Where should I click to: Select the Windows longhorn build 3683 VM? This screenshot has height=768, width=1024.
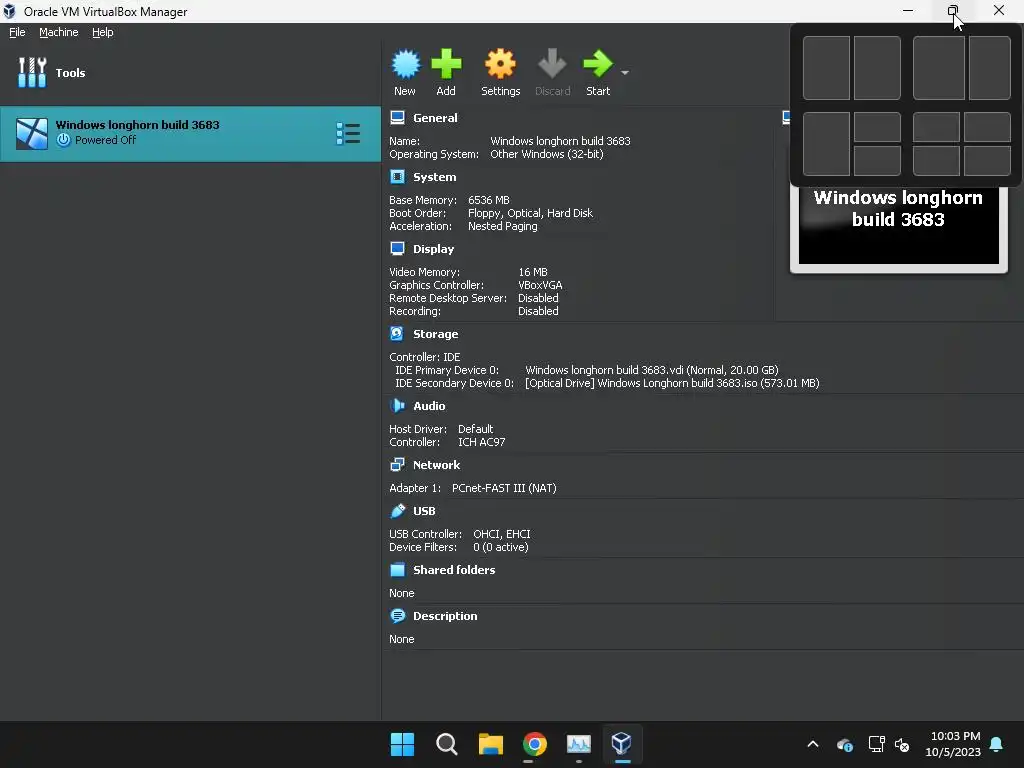[190, 134]
